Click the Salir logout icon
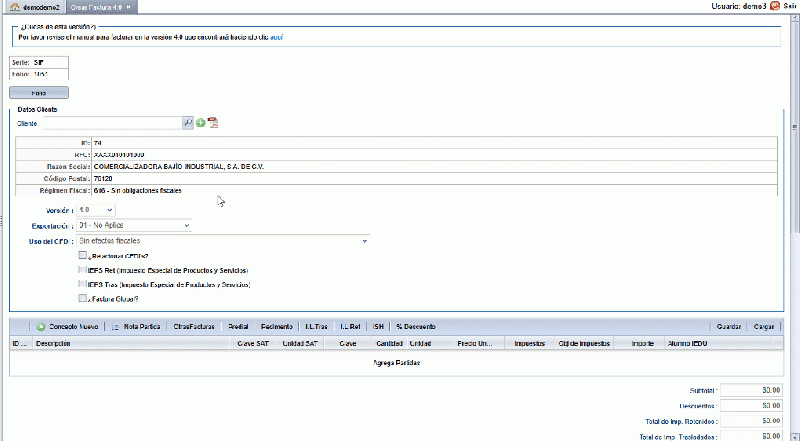 (x=775, y=6)
